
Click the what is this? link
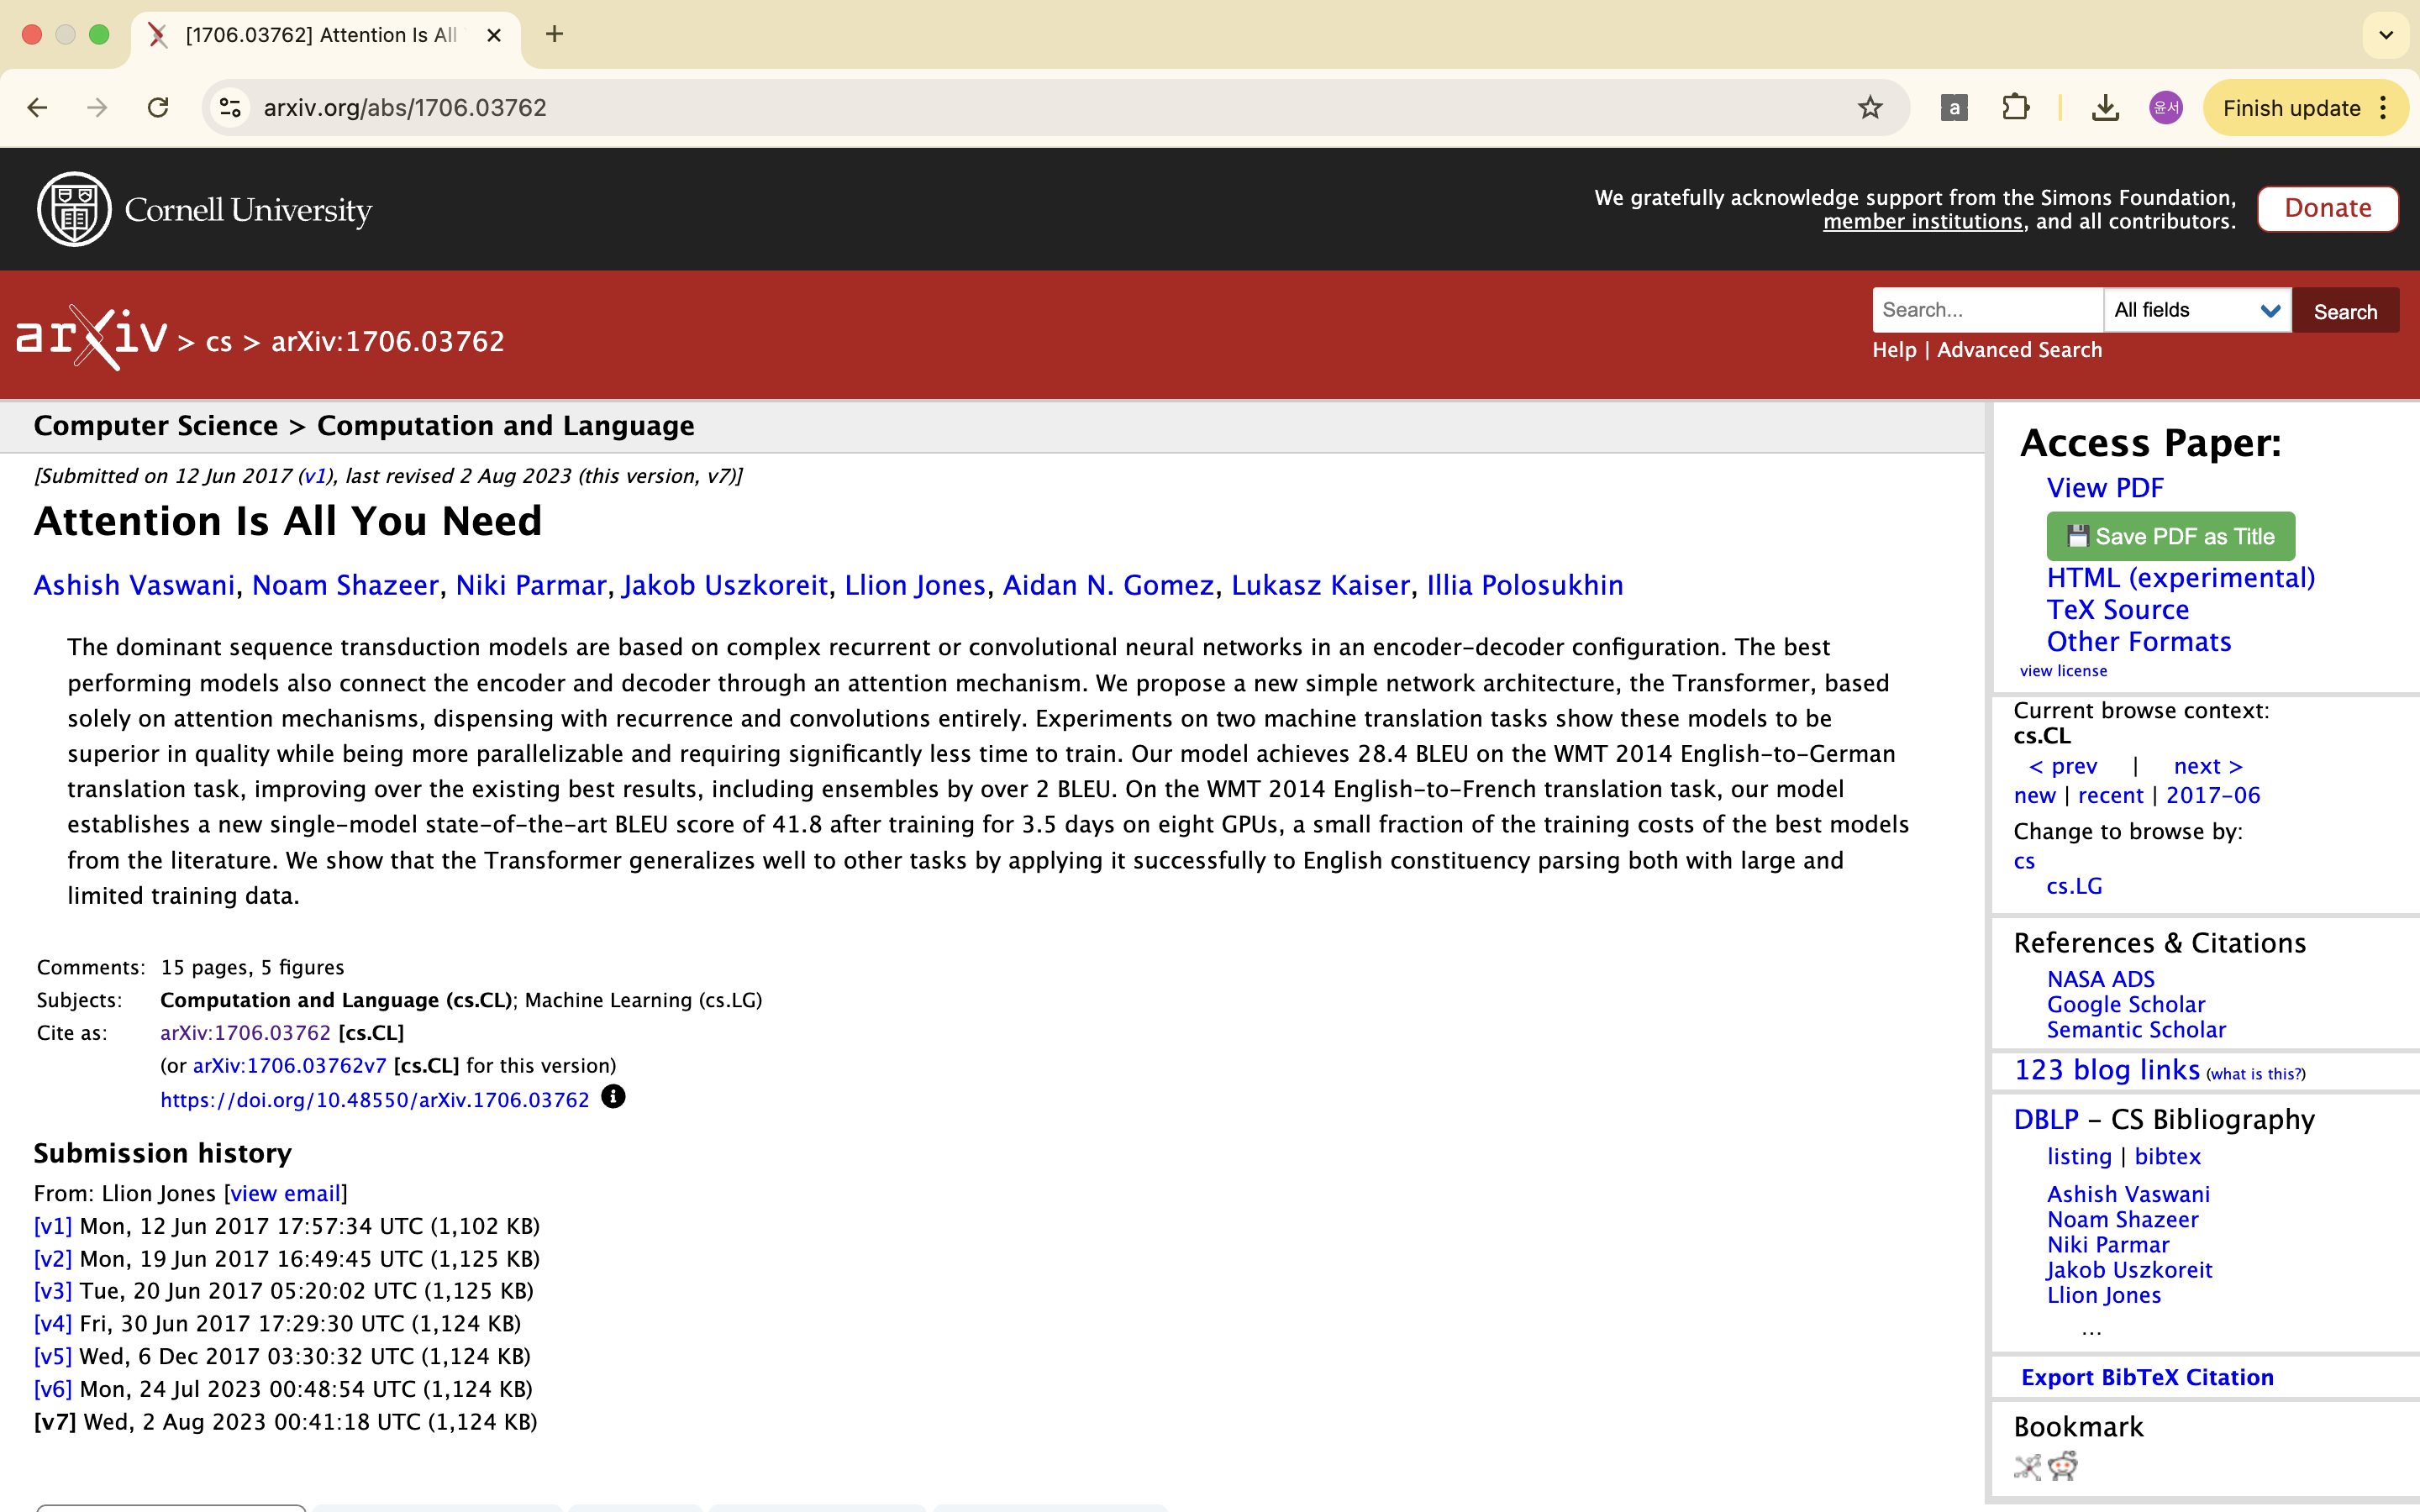(2255, 1074)
